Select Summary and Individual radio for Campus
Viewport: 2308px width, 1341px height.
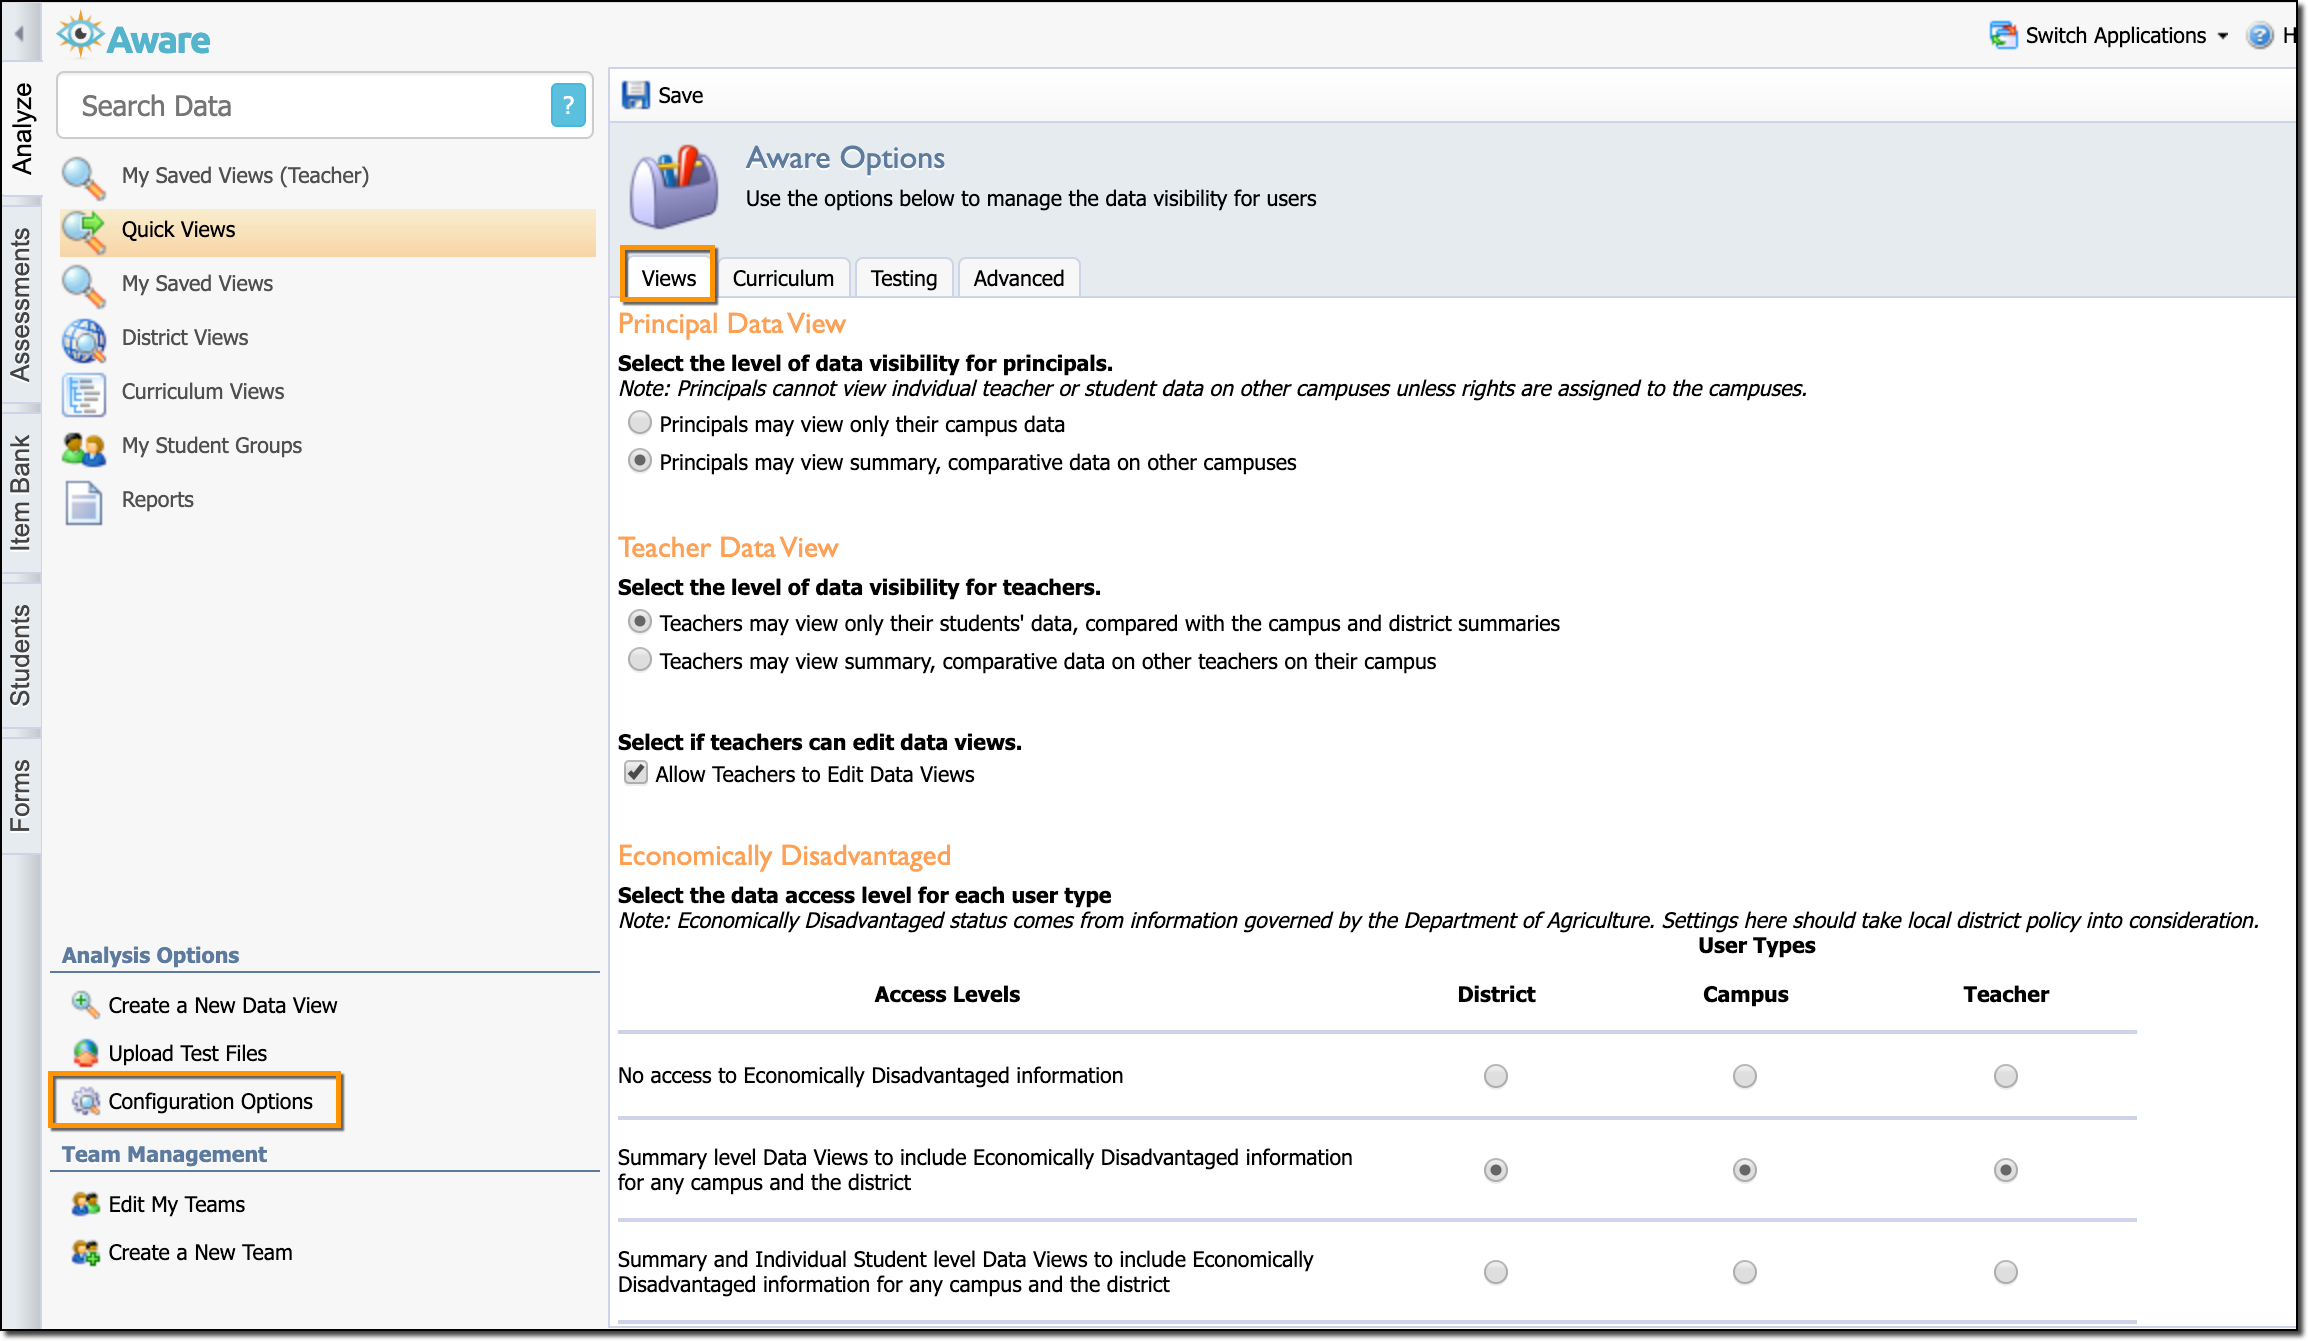[1745, 1272]
